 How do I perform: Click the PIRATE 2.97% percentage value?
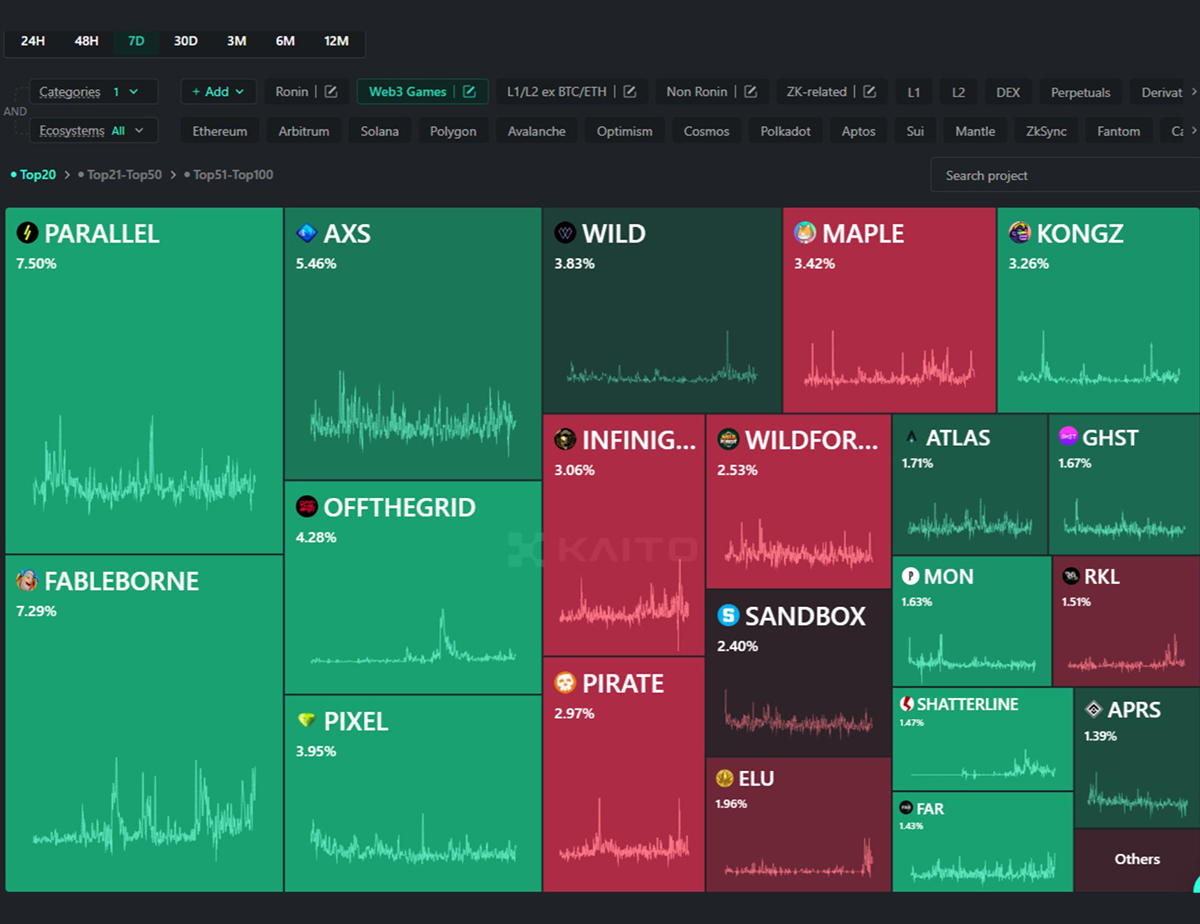tap(575, 713)
